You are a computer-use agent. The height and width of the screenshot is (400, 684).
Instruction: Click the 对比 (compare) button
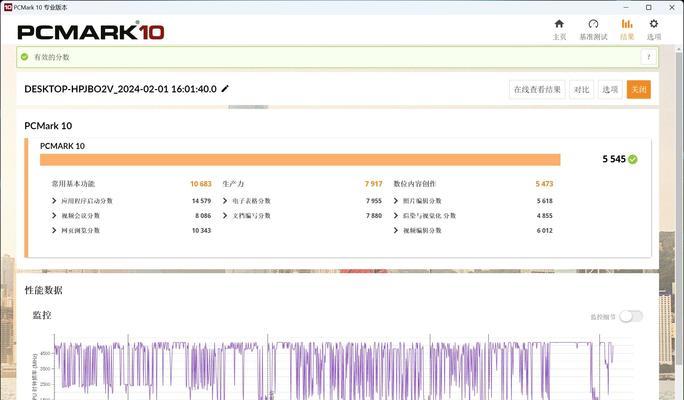click(581, 89)
